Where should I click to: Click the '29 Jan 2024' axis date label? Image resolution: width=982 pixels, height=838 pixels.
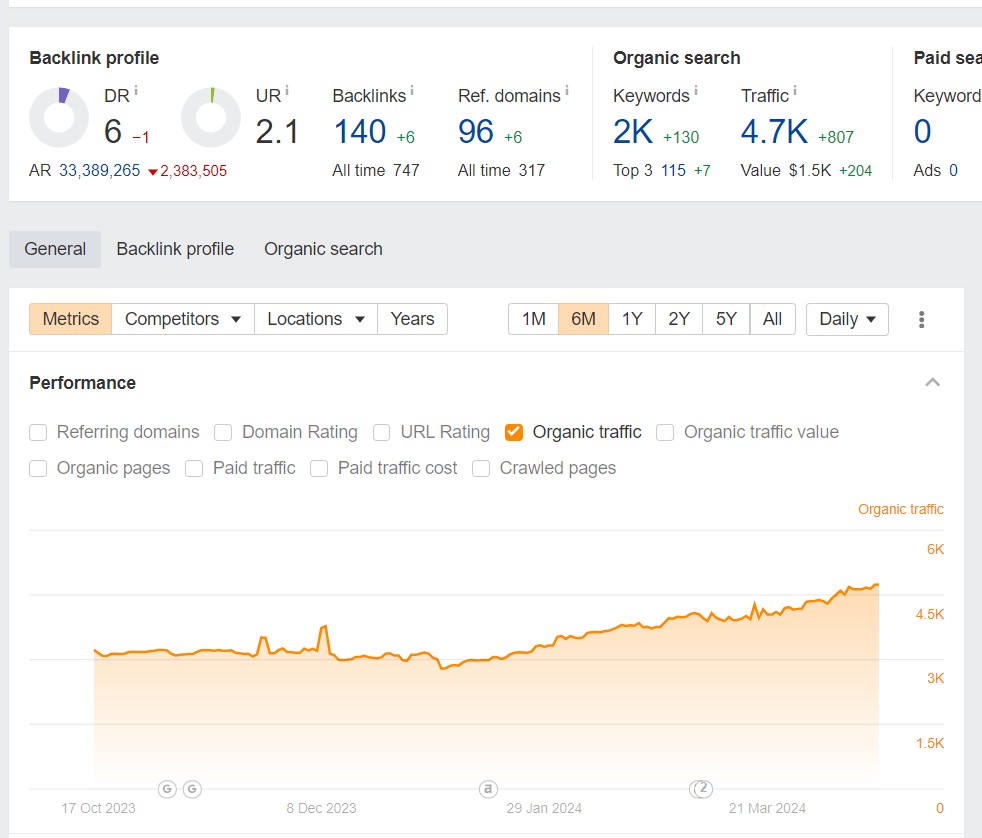(544, 808)
